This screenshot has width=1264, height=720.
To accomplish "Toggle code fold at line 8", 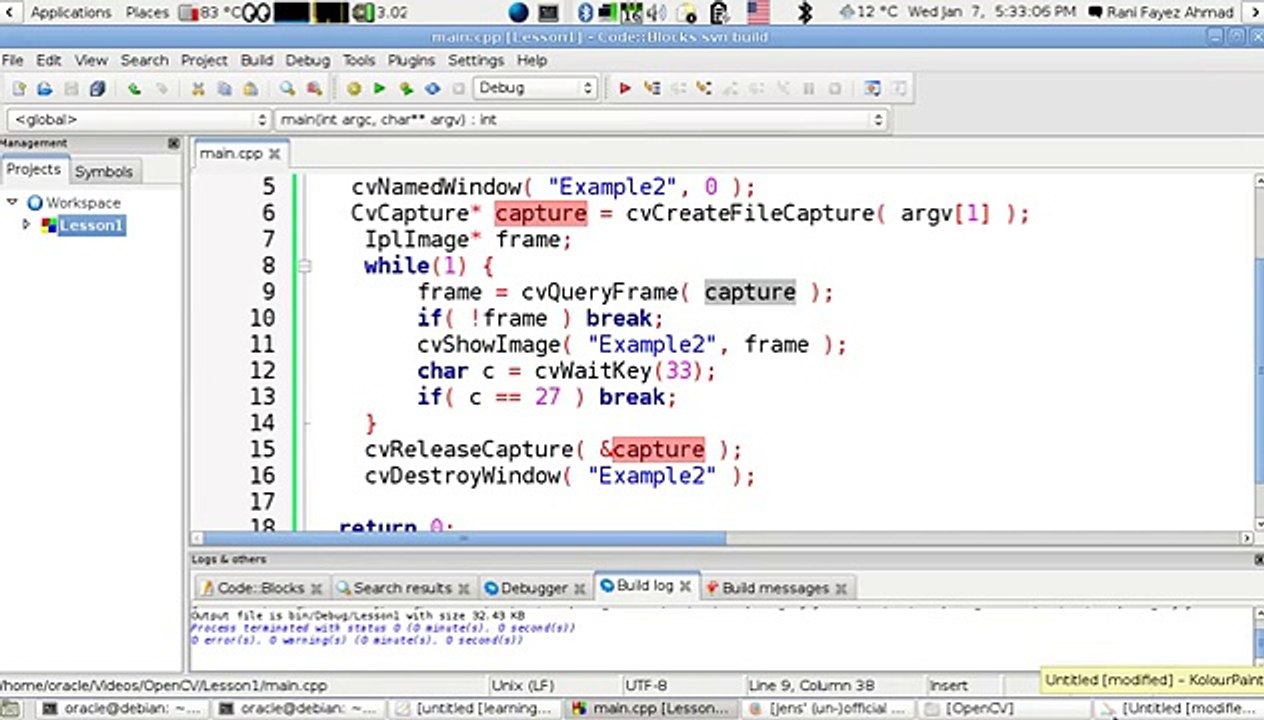I will [305, 266].
